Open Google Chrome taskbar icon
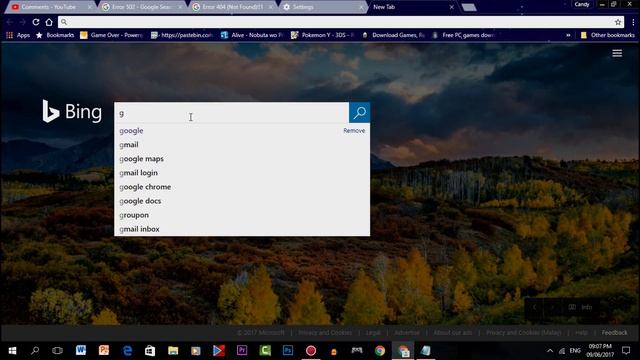The height and width of the screenshot is (360, 640). click(x=380, y=350)
